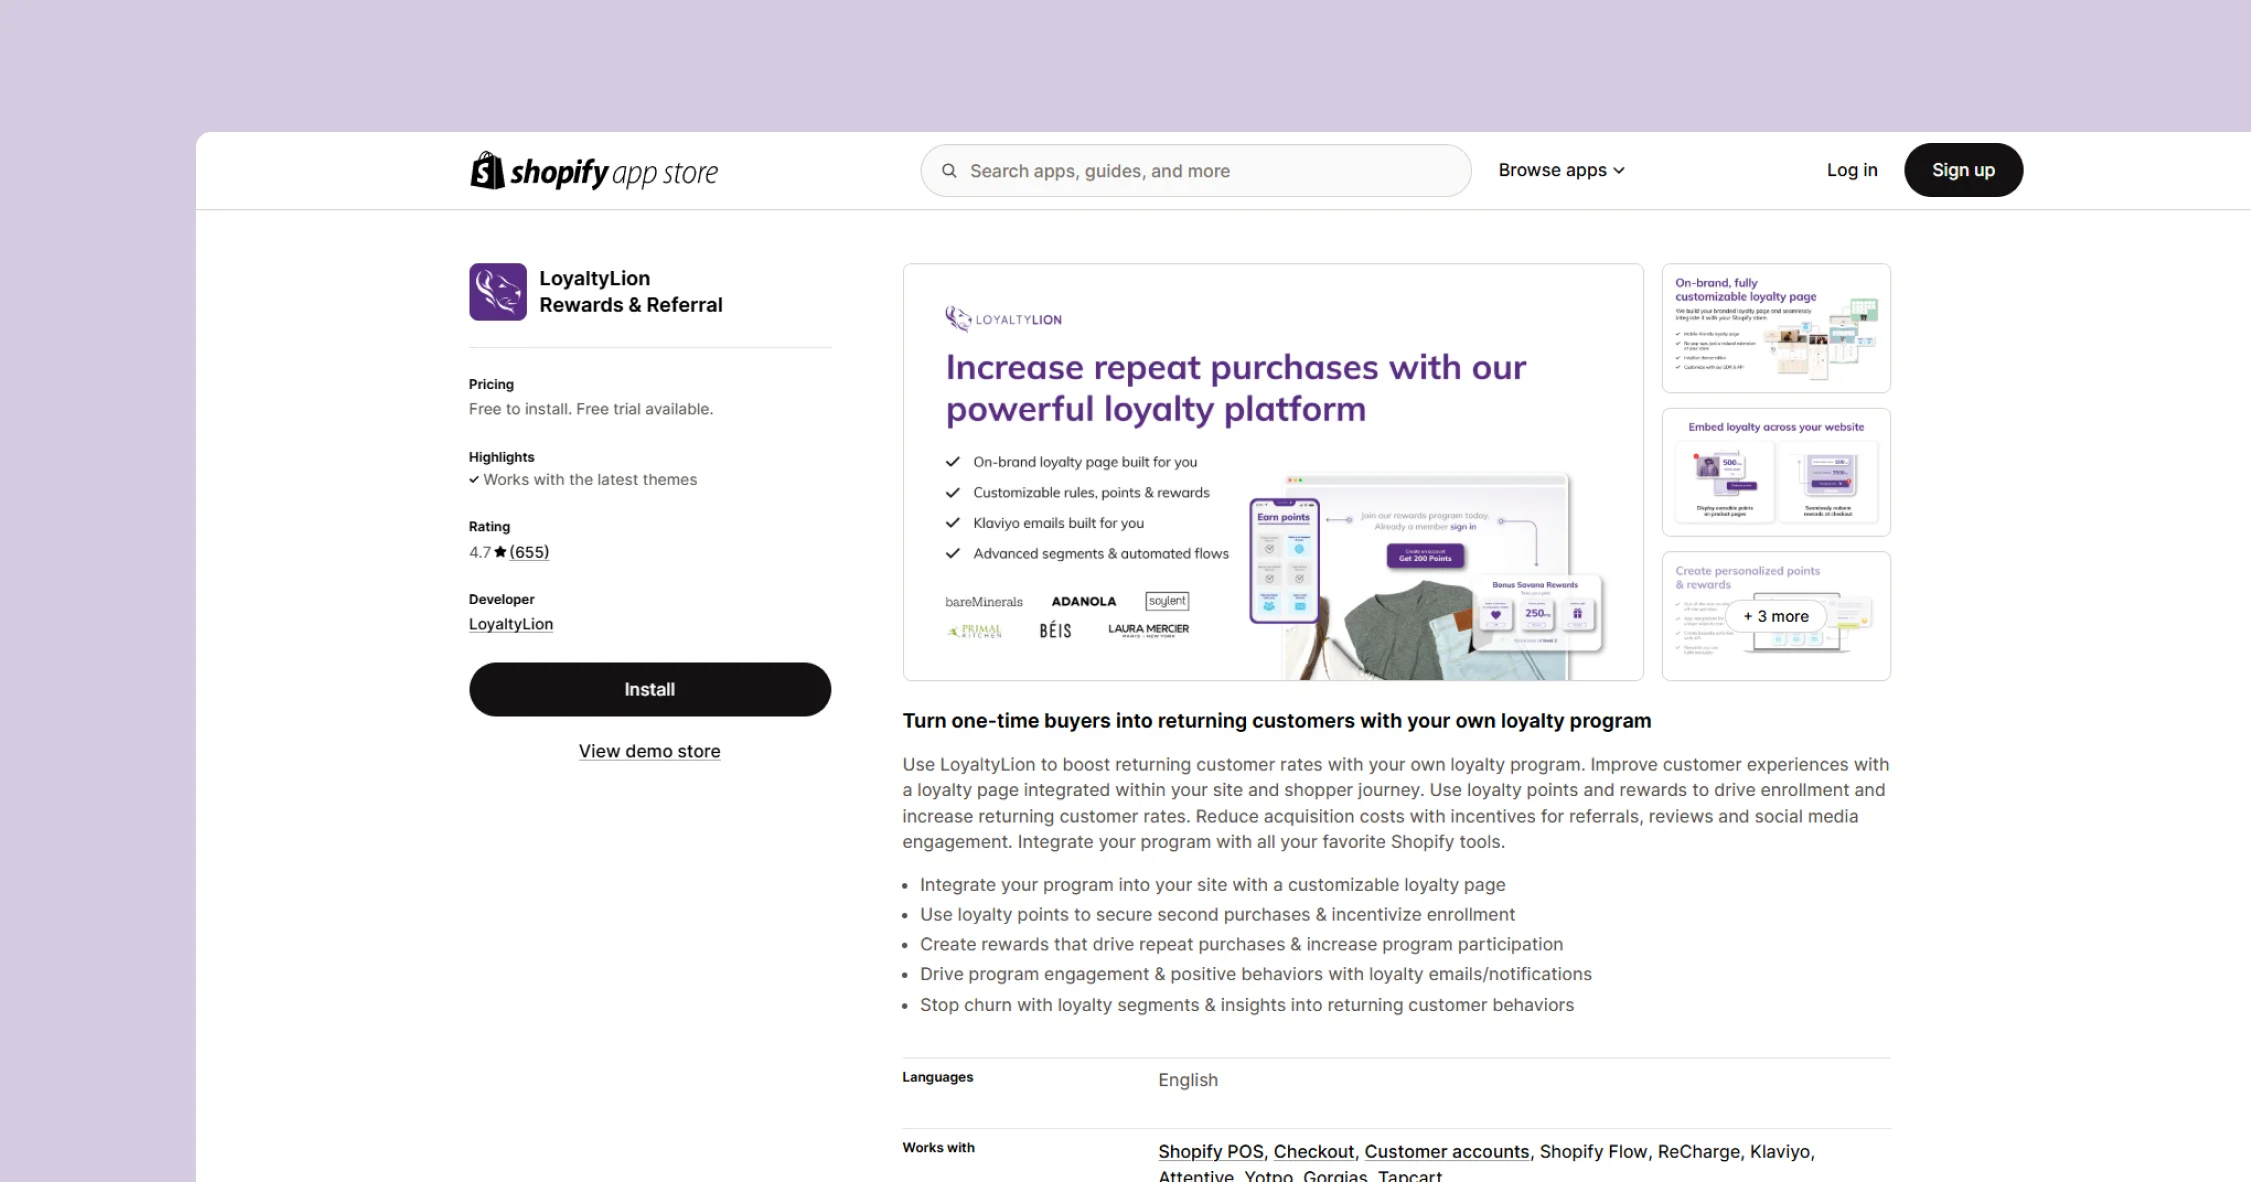2251x1182 pixels.
Task: Click the Use loyalty points bullet point
Action: point(1217,915)
